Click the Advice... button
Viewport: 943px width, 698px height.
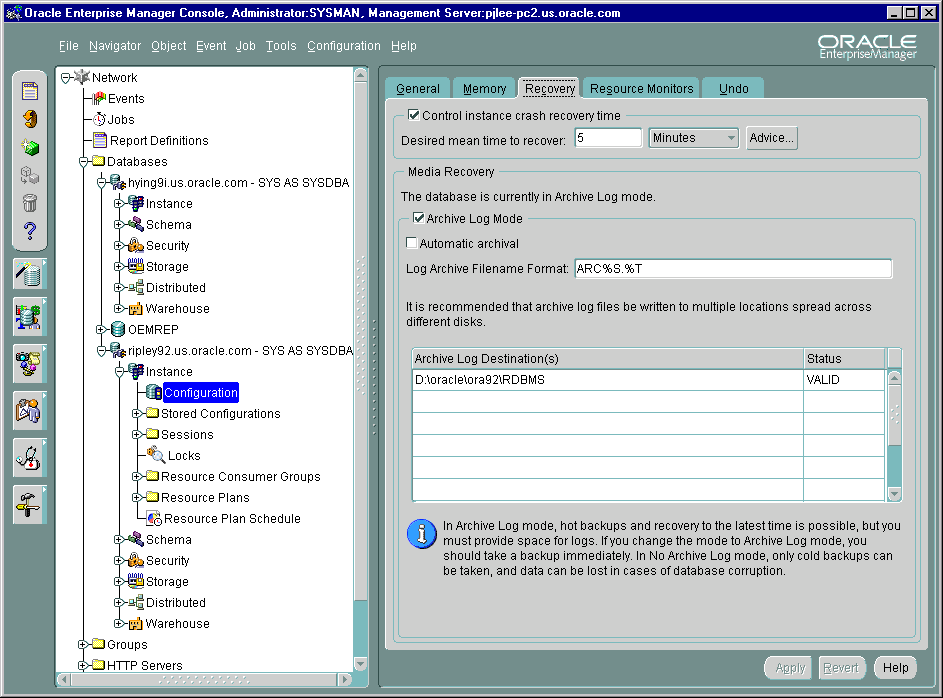click(771, 138)
